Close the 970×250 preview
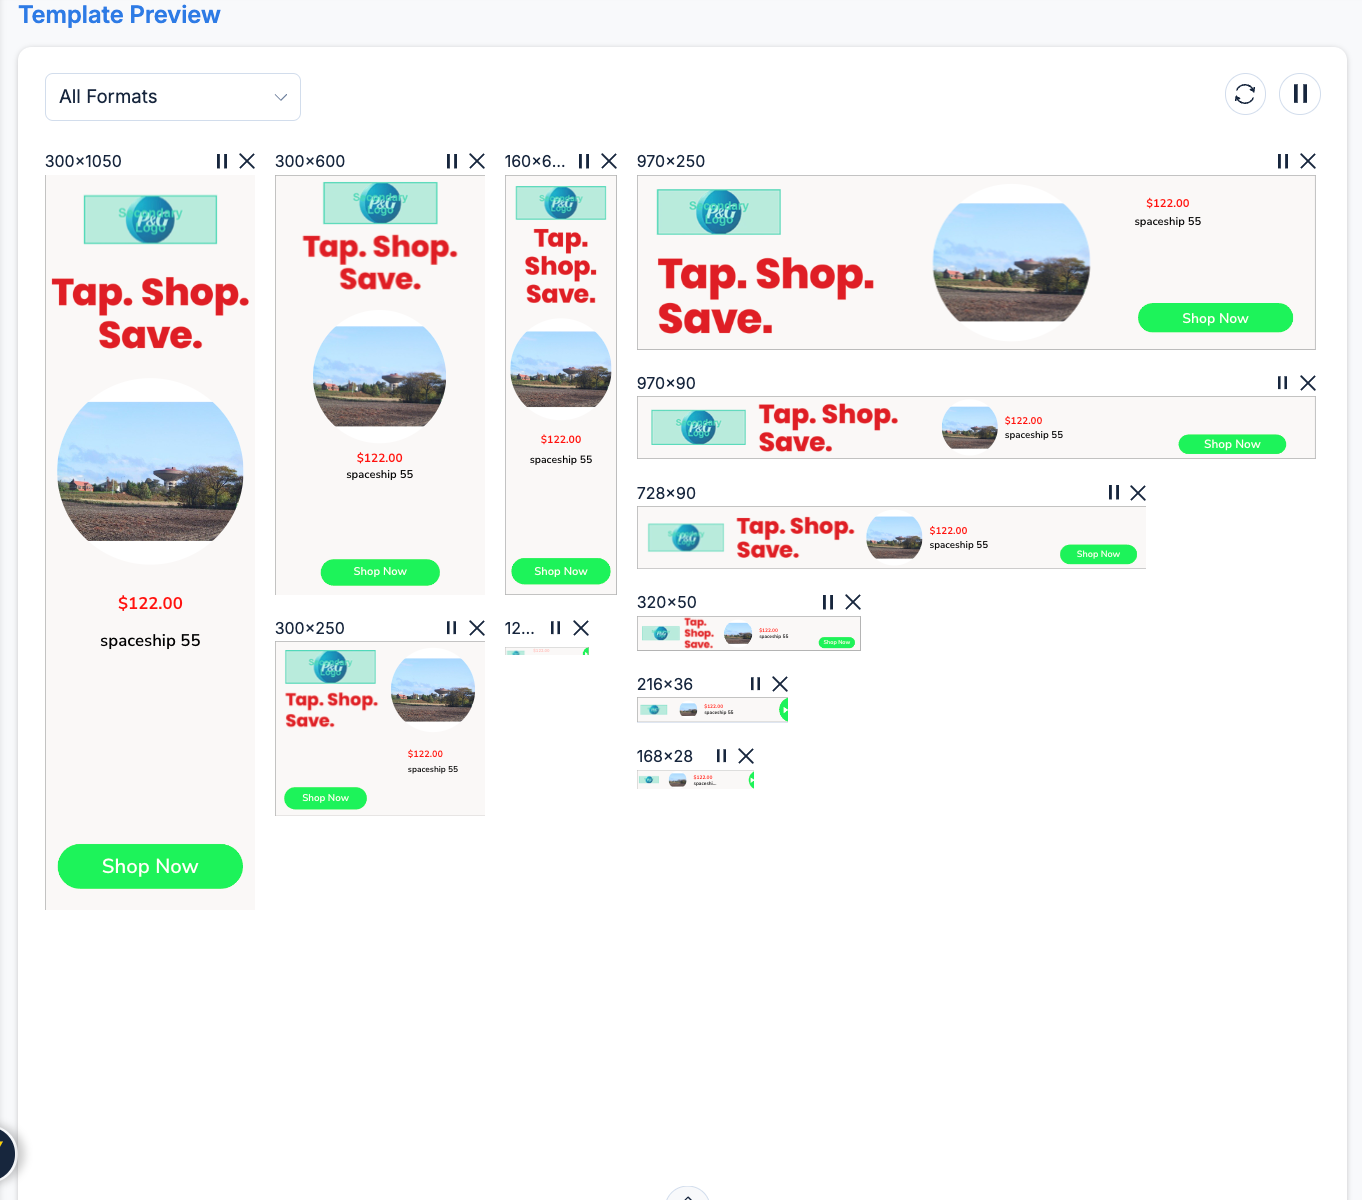Image resolution: width=1362 pixels, height=1200 pixels. pyautogui.click(x=1308, y=161)
